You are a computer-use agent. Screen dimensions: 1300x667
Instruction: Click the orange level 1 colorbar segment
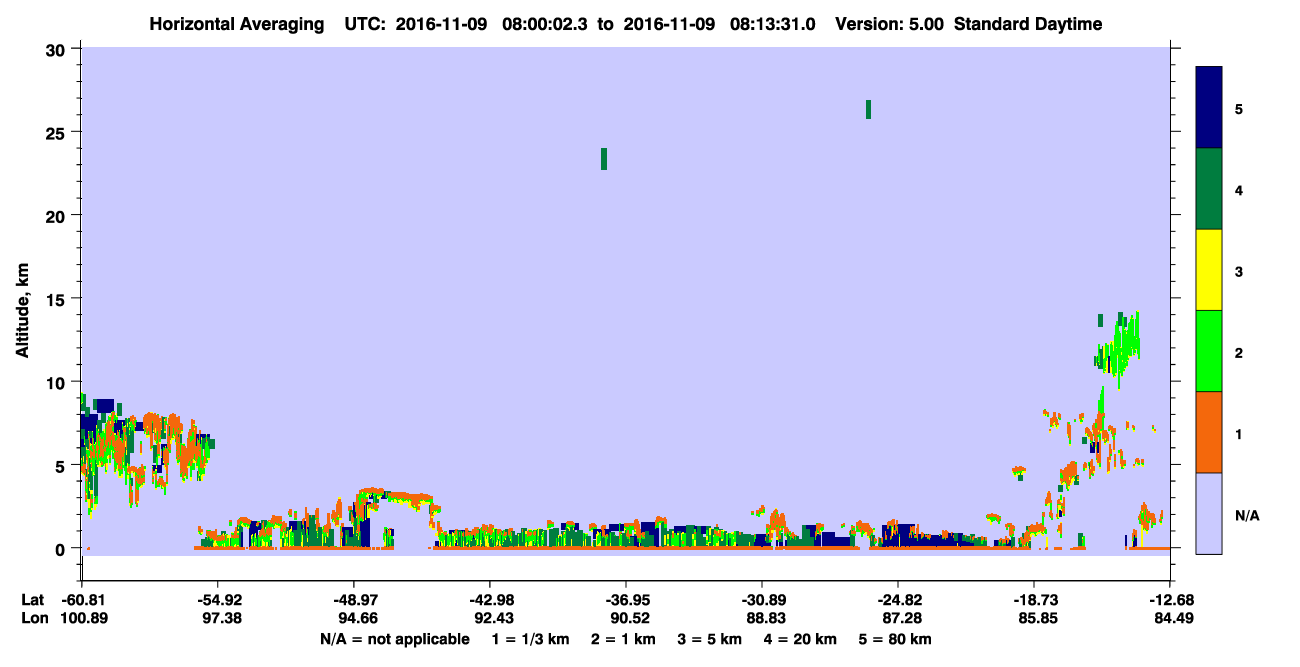point(1209,432)
